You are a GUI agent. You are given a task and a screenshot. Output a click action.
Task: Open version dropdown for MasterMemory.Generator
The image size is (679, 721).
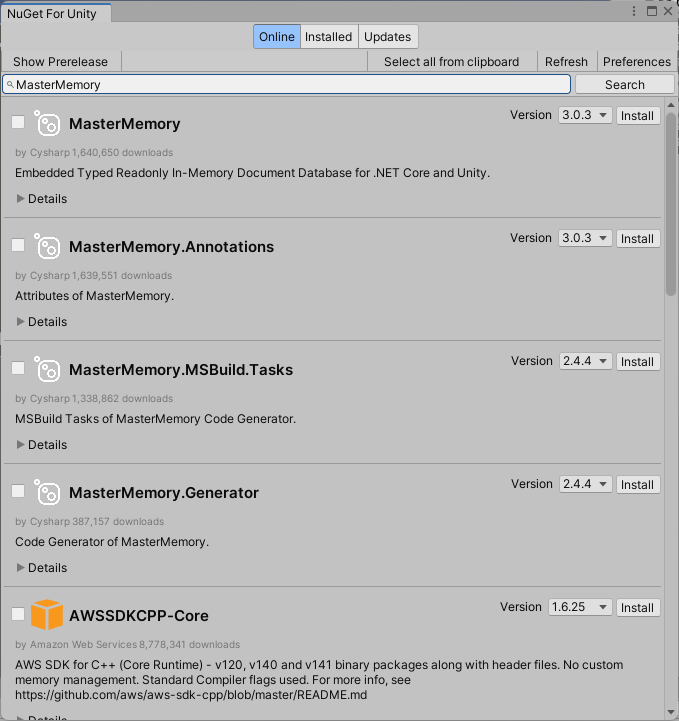click(x=585, y=484)
